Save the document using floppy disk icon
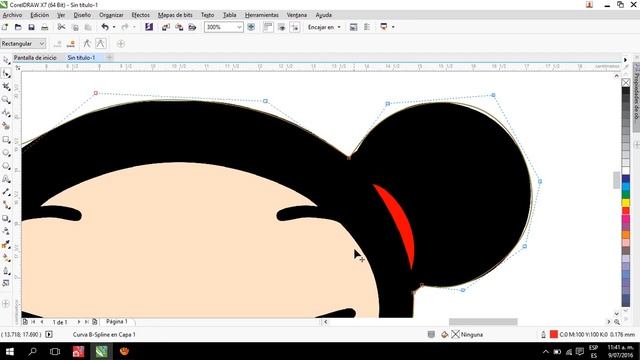This screenshot has height=360, width=640. 31,27
